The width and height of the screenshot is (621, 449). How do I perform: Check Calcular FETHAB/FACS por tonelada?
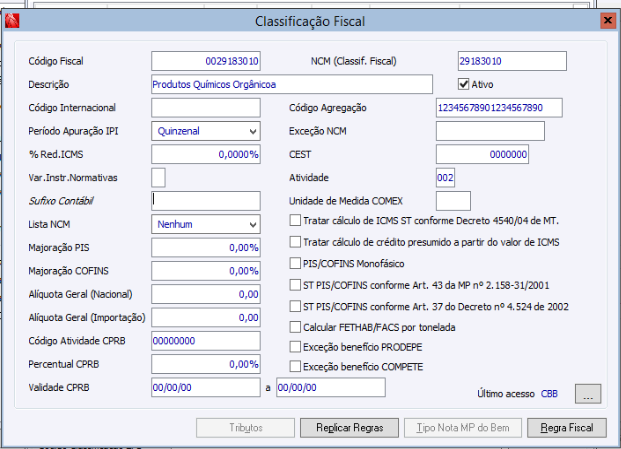[295, 327]
